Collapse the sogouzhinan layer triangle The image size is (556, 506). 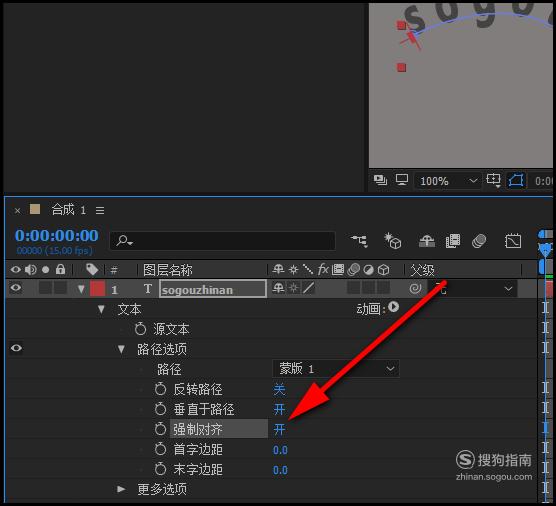81,289
